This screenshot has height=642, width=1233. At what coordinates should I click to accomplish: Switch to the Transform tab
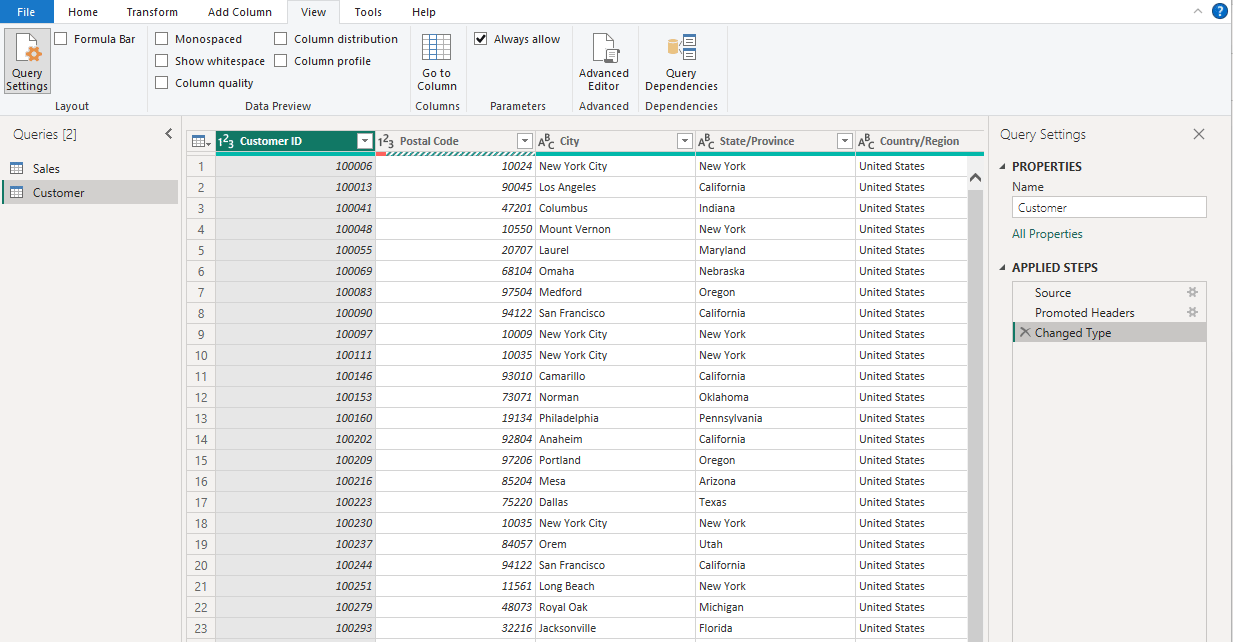pyautogui.click(x=152, y=12)
